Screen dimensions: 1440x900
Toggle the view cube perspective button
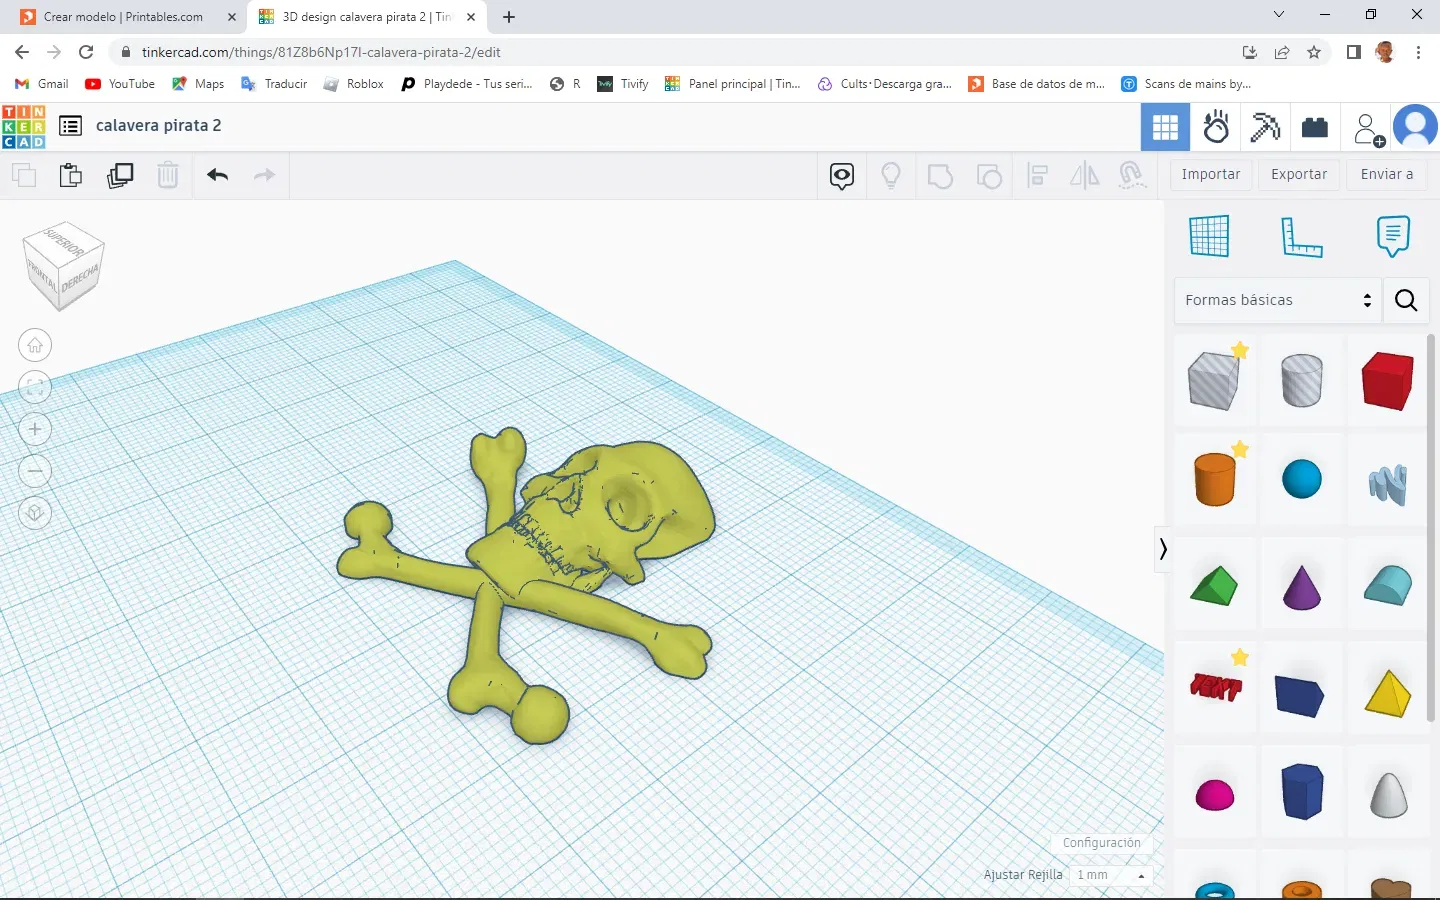[35, 514]
